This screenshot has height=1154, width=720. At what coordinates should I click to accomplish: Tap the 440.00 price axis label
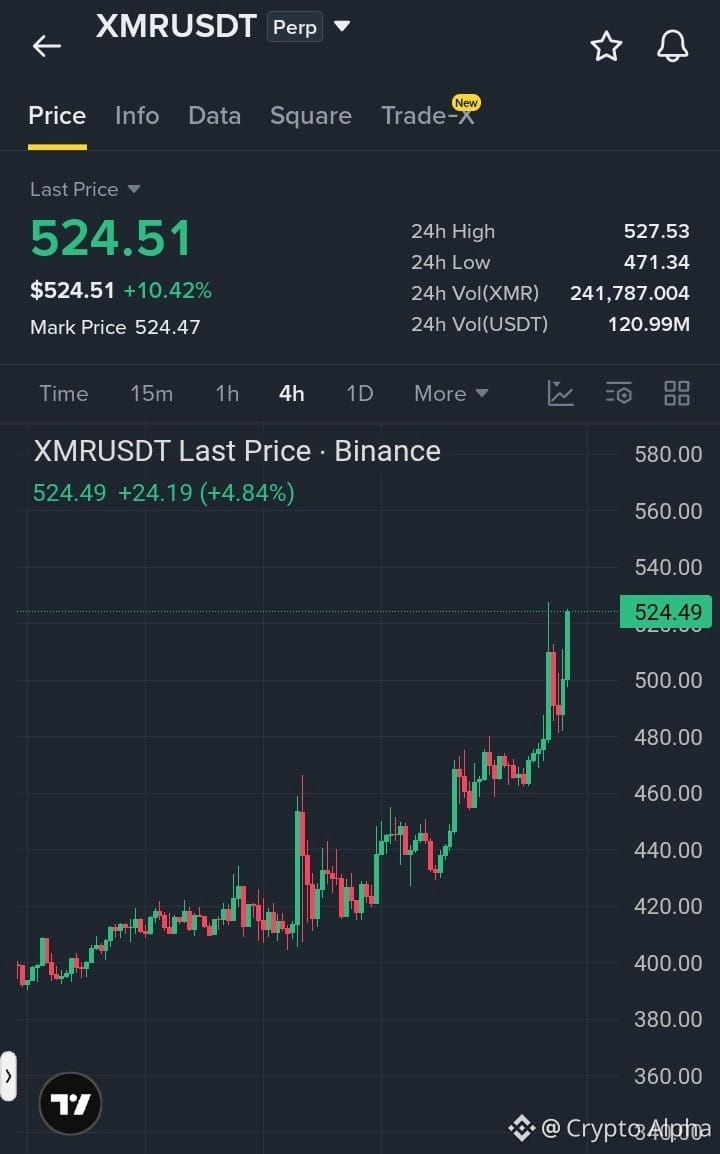[668, 850]
